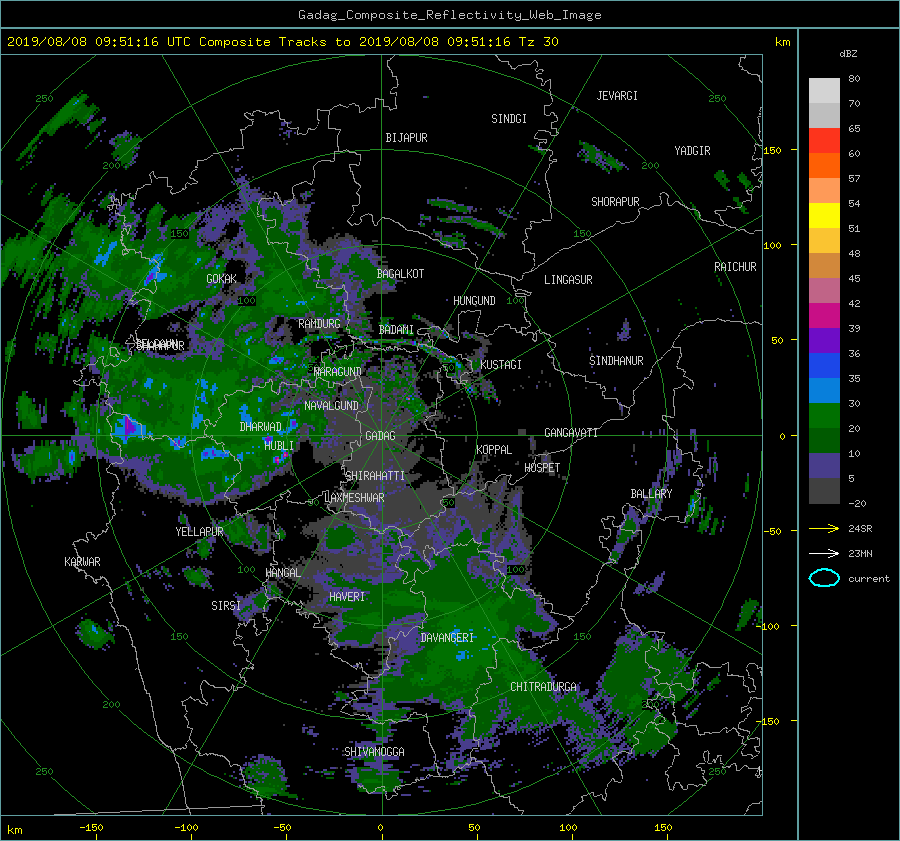Click the CHITRADURGA city label

click(544, 687)
